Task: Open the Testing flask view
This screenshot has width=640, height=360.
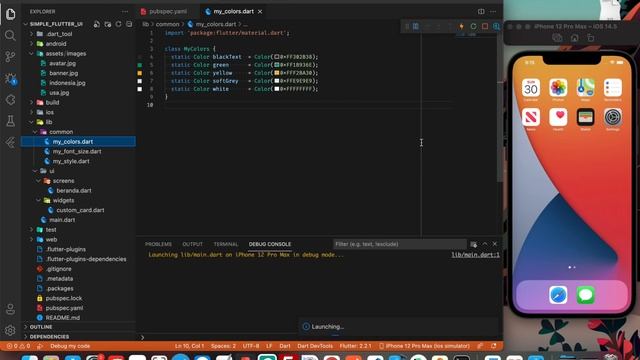Action: pos(11,121)
